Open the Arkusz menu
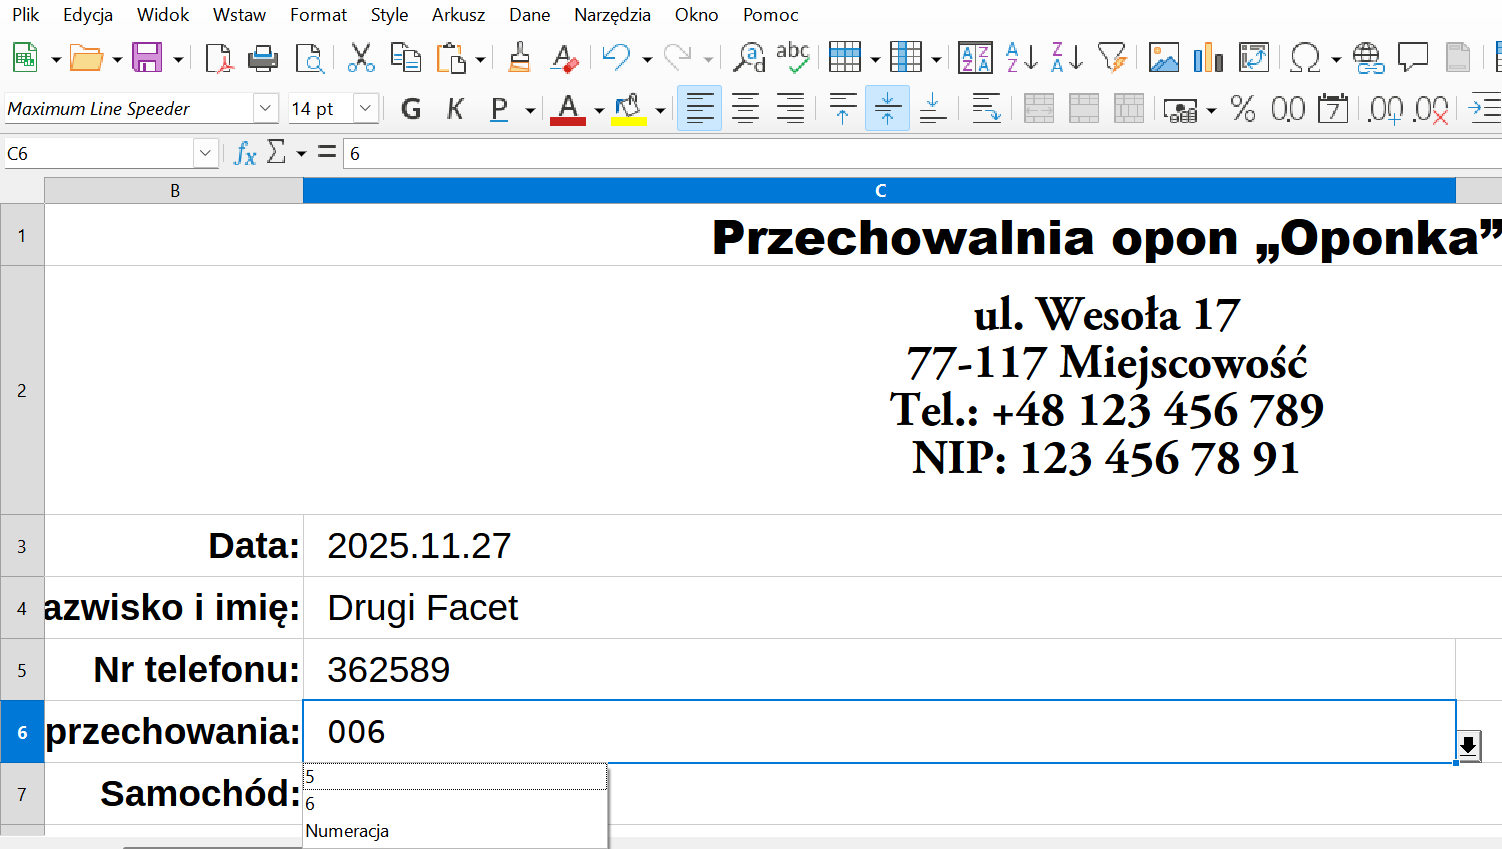Viewport: 1502px width, 849px height. click(458, 15)
